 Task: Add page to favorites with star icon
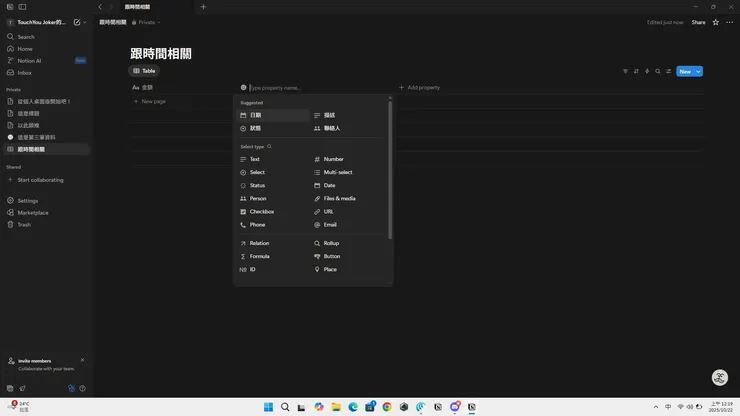(x=716, y=22)
